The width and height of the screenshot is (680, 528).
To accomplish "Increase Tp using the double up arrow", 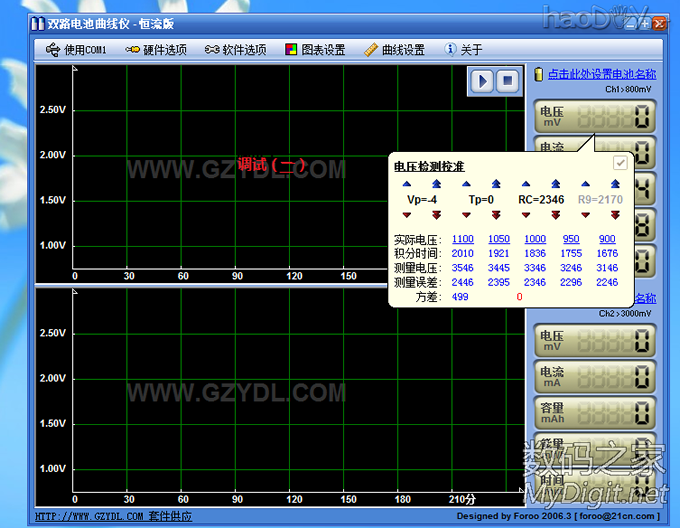I will pyautogui.click(x=495, y=184).
